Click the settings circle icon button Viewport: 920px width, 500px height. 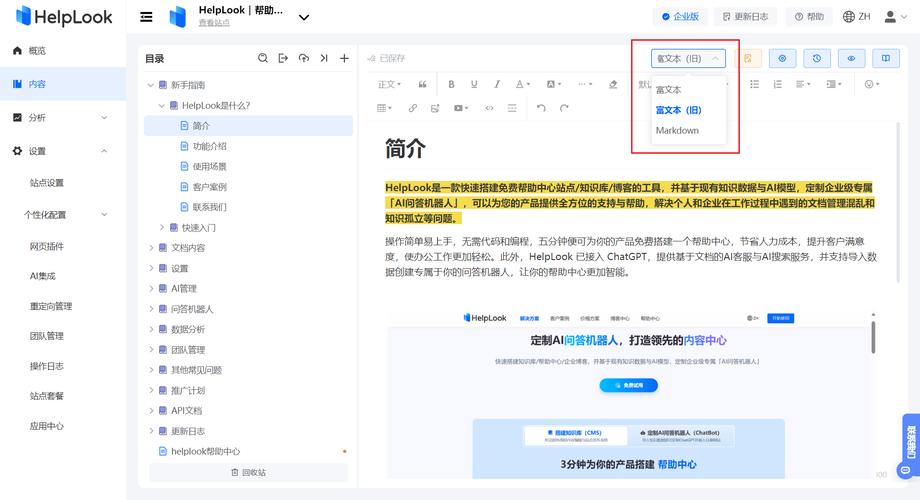[782, 58]
